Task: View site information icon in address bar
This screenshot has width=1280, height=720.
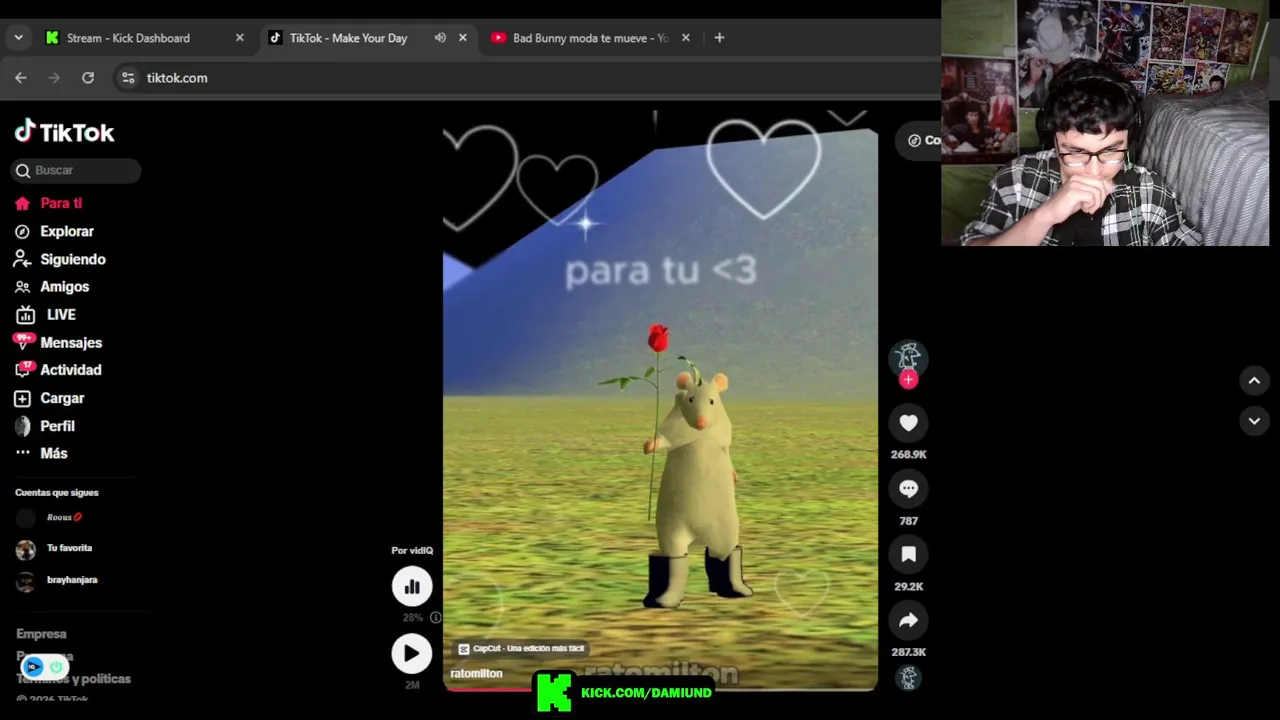Action: point(128,78)
